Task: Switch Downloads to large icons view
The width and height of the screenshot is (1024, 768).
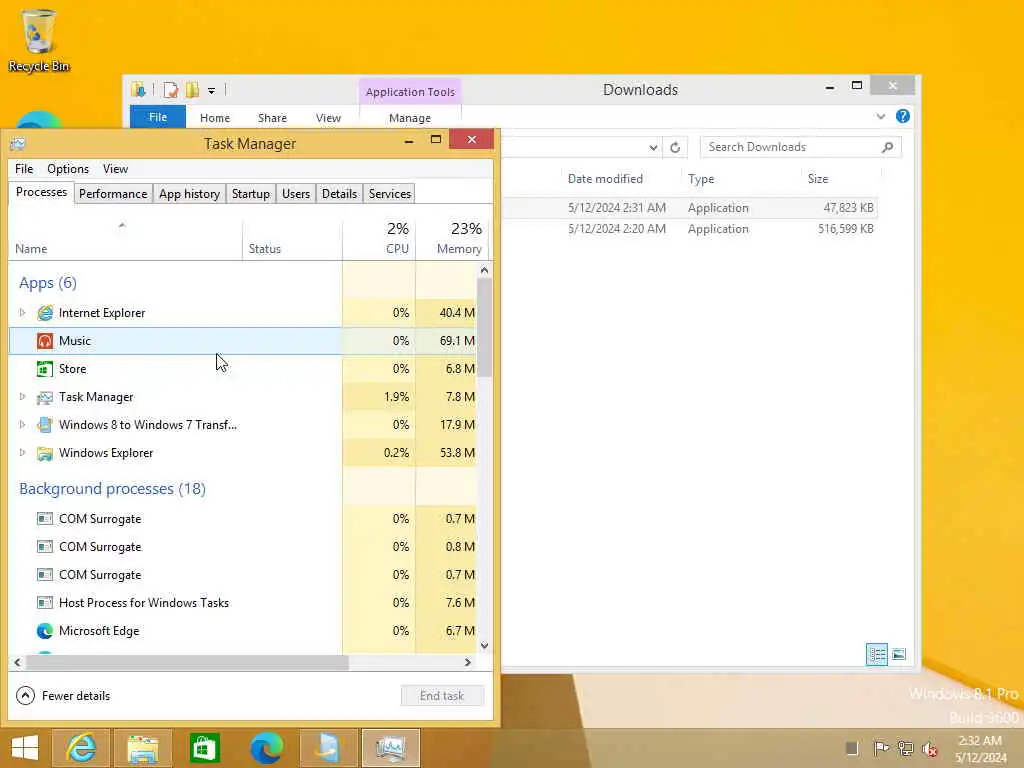Action: (x=899, y=654)
